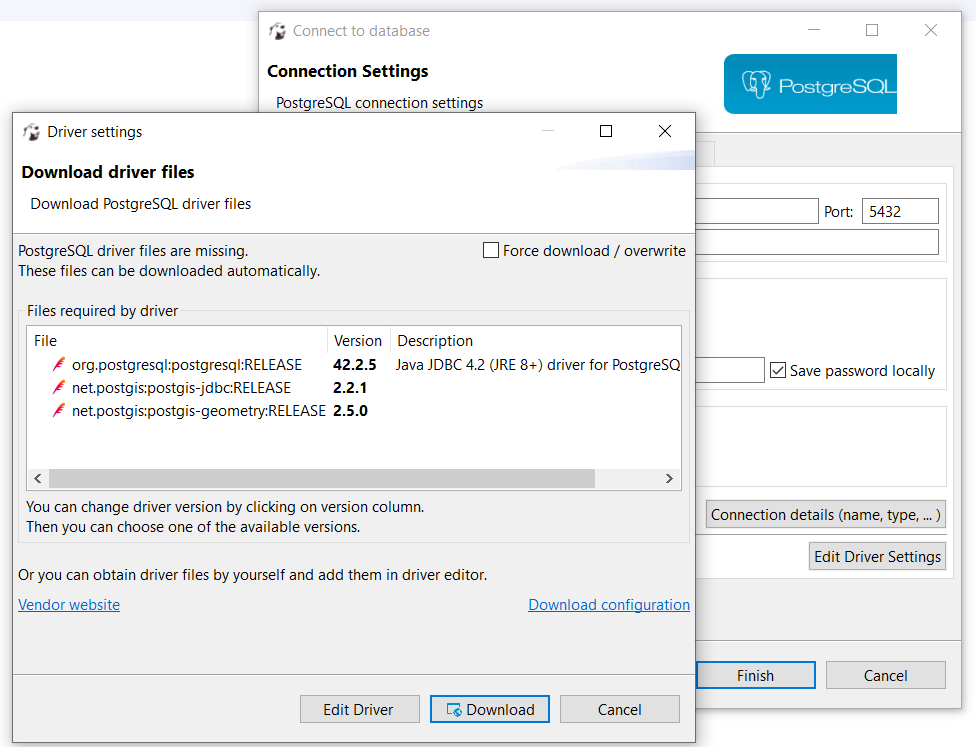Enable Force download / overwrite checkbox

point(491,250)
